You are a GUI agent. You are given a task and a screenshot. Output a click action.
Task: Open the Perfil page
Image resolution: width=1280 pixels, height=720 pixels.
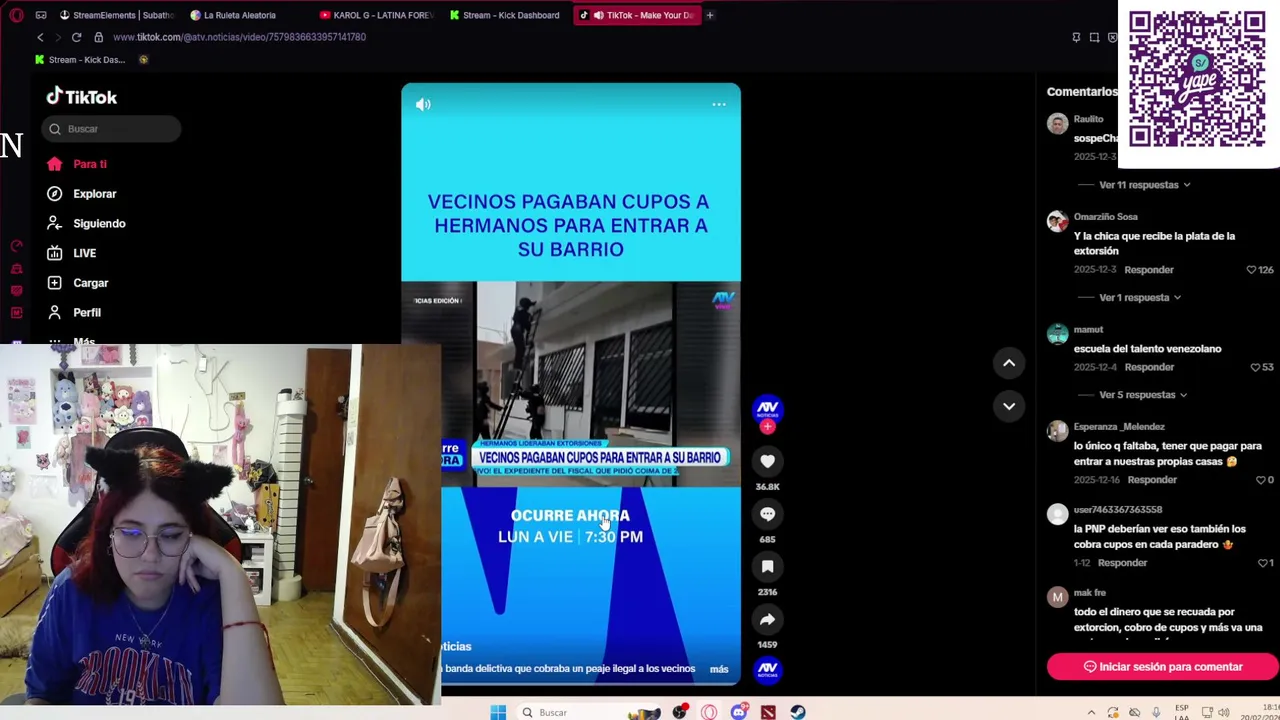tap(74, 312)
